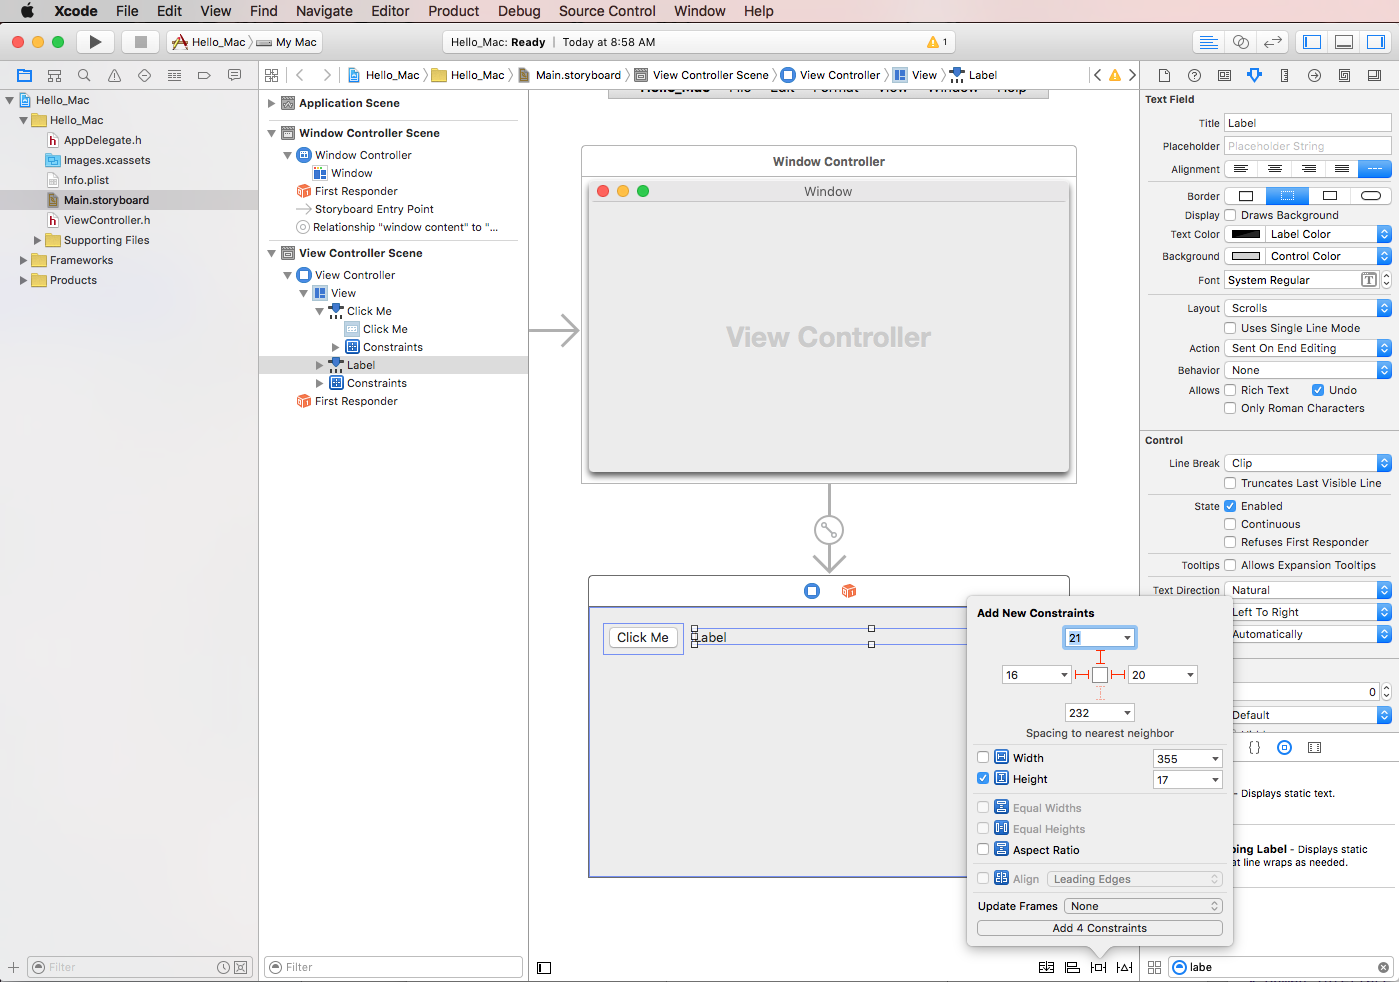
Task: Open the Resolve Auto Layout Issues icon
Action: coord(1124,967)
